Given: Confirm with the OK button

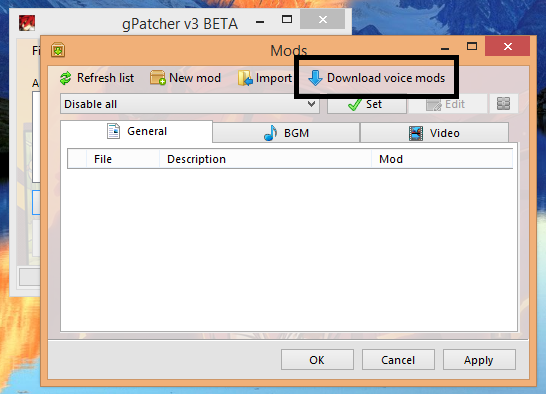Looking at the screenshot, I should [x=317, y=360].
